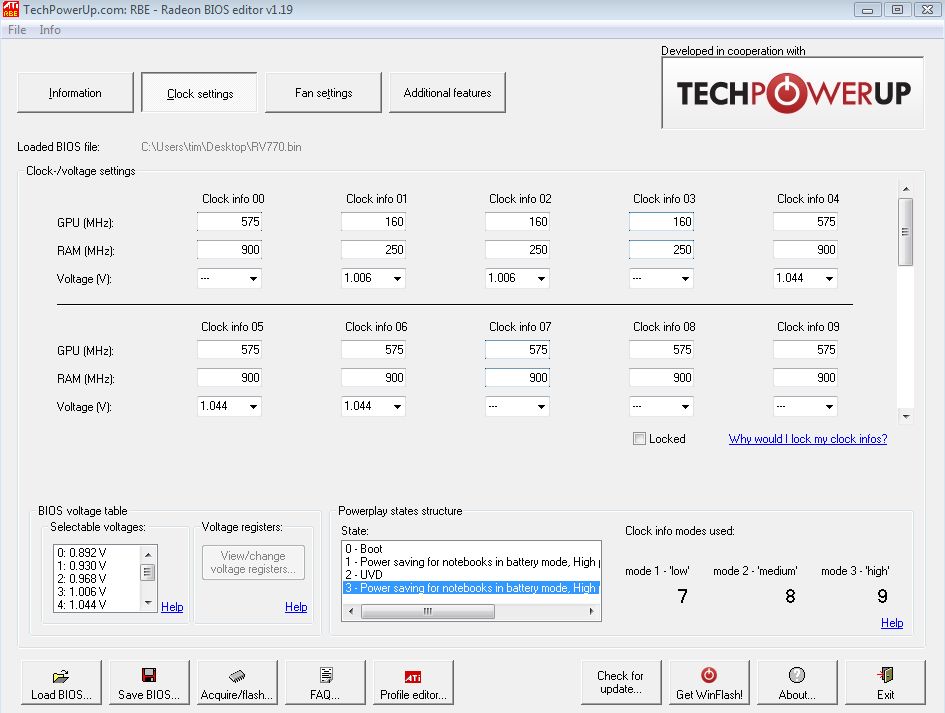Select state '1 - Power saving for notebooks'
This screenshot has width=945, height=713.
[471, 562]
